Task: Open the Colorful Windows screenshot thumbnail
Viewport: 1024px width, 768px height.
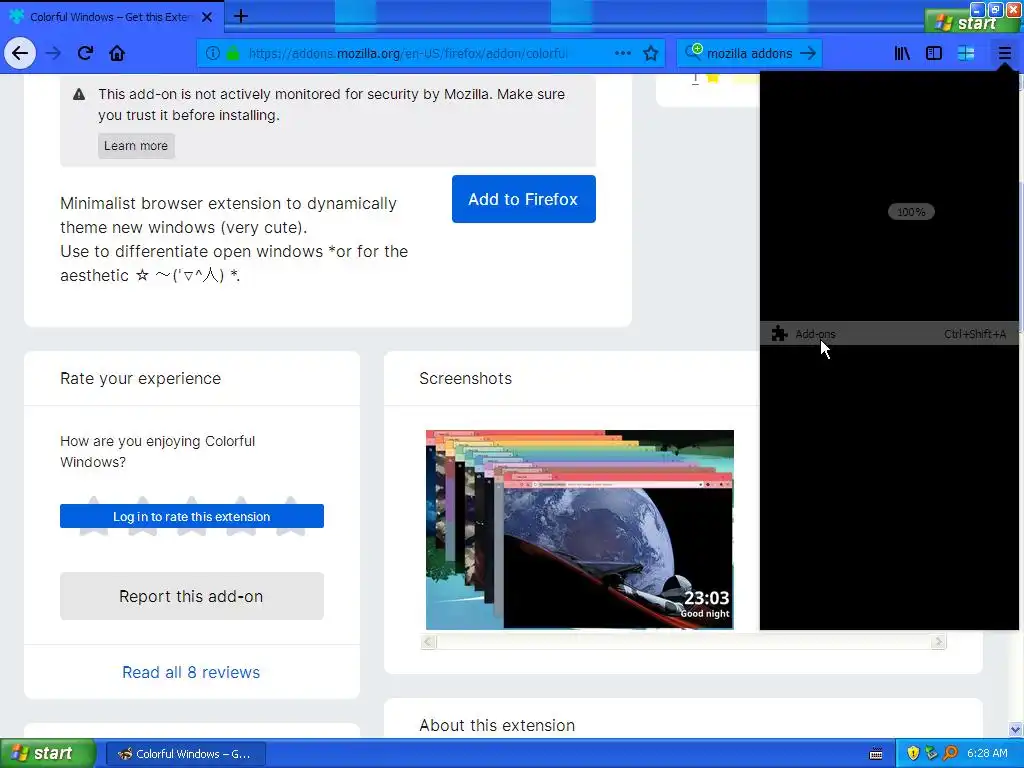Action: (580, 530)
